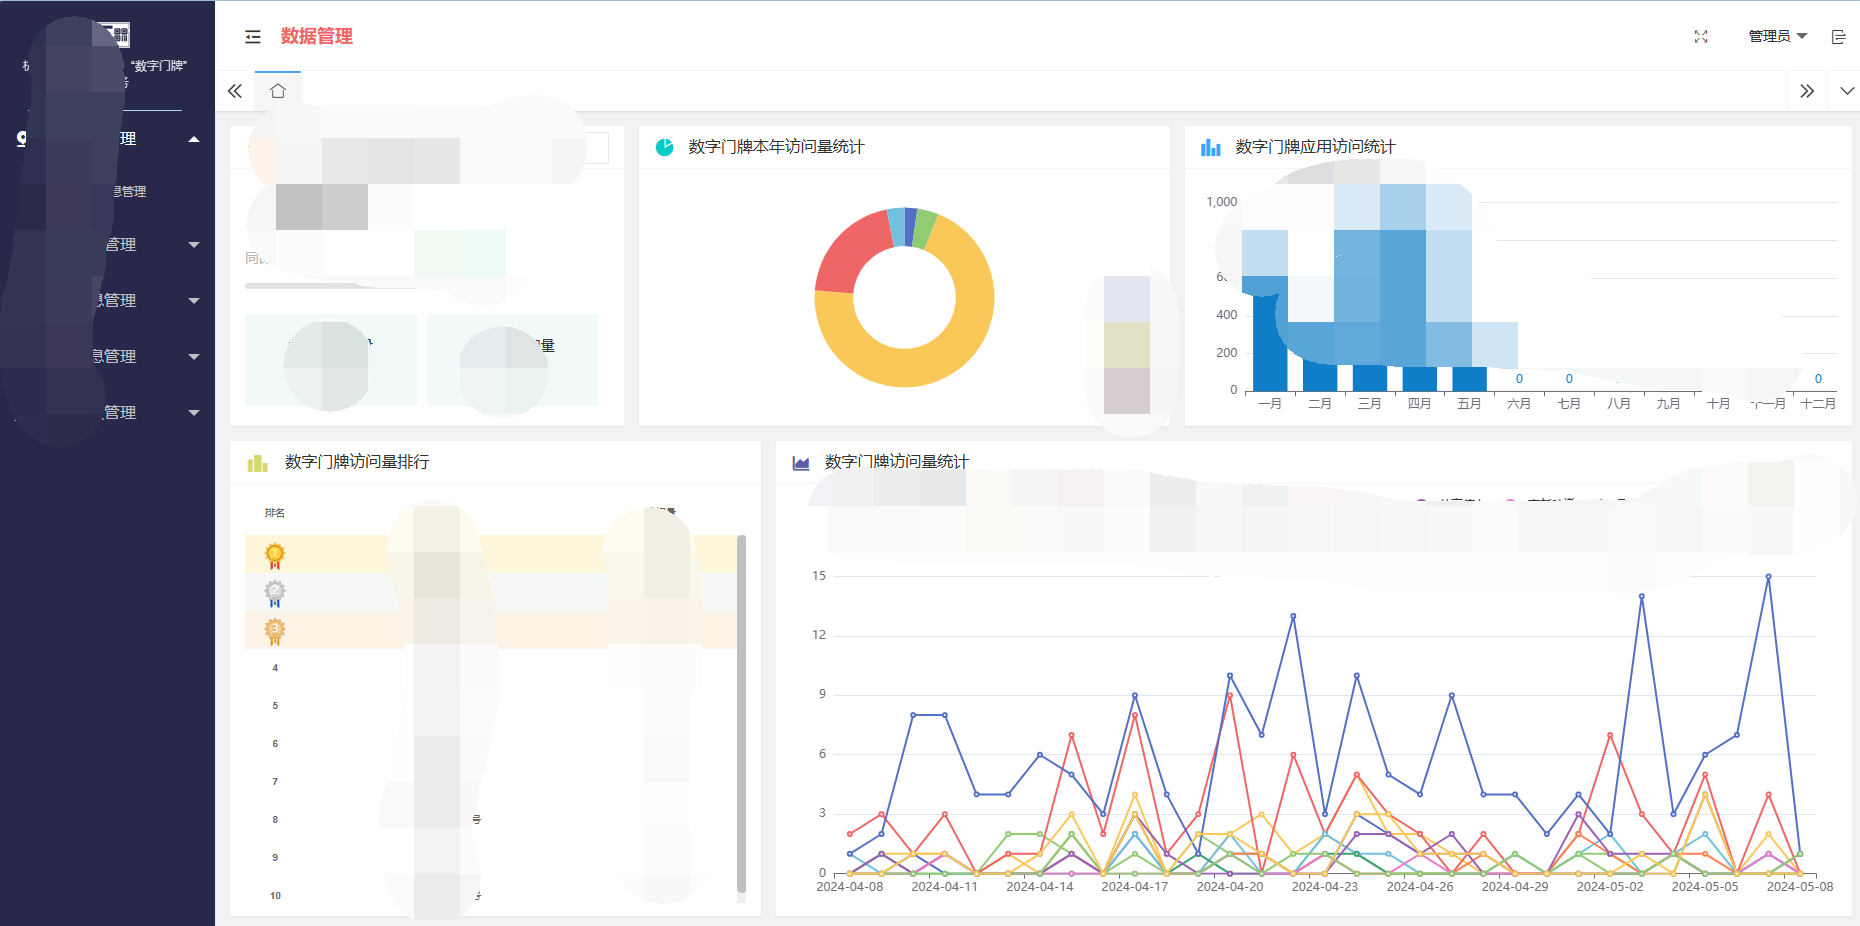1860x926 pixels.
Task: Select rank 4 row in ranking table
Action: coord(491,668)
